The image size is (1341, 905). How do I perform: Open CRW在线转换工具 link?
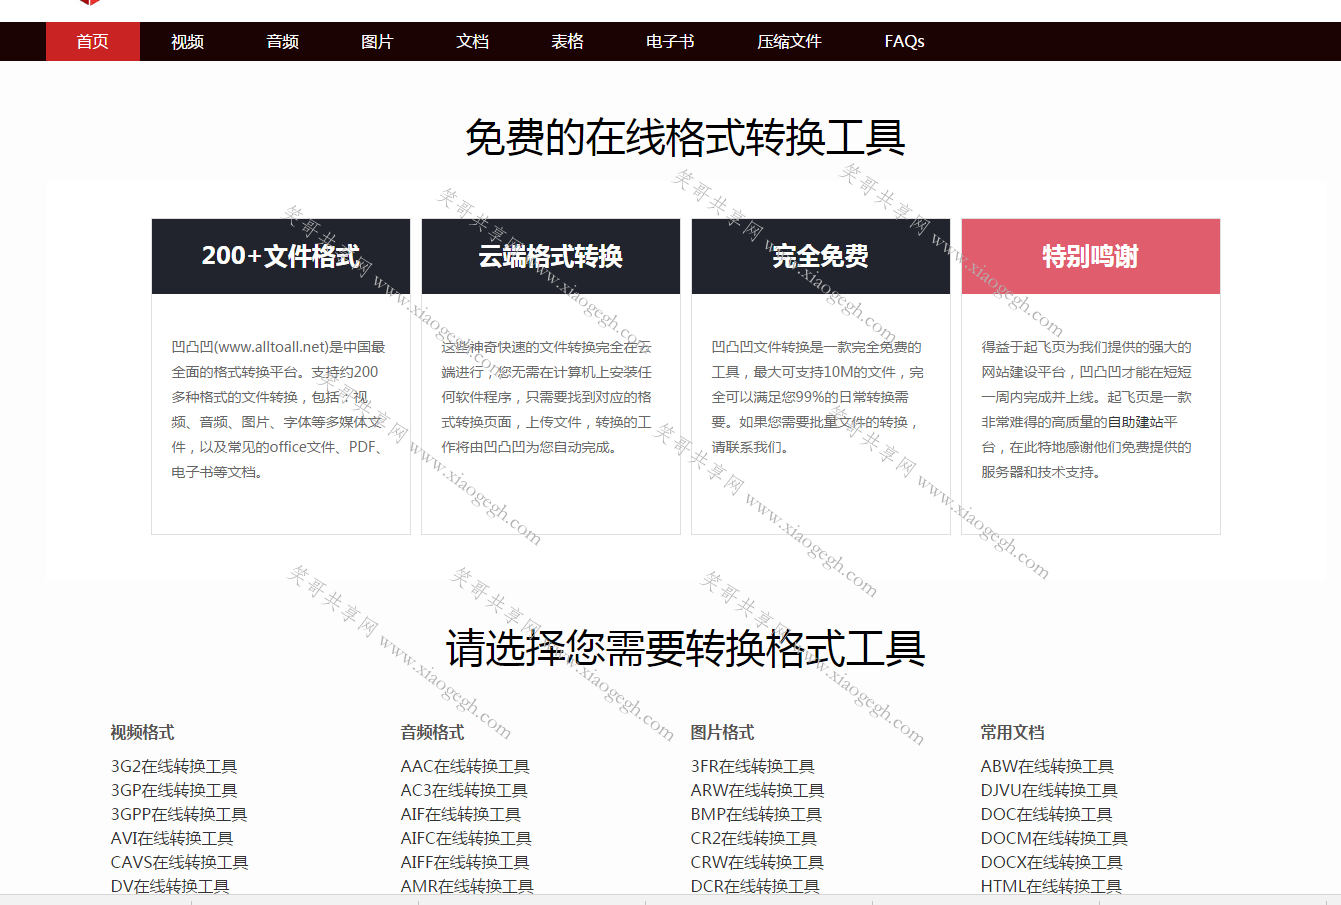tap(757, 862)
